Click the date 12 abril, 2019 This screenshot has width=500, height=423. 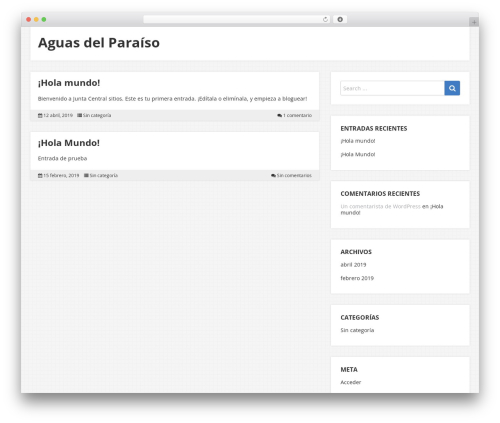pos(58,115)
